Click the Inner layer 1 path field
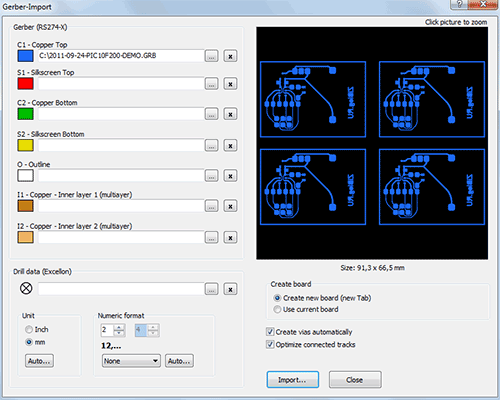The height and width of the screenshot is (400, 500). tap(121, 206)
